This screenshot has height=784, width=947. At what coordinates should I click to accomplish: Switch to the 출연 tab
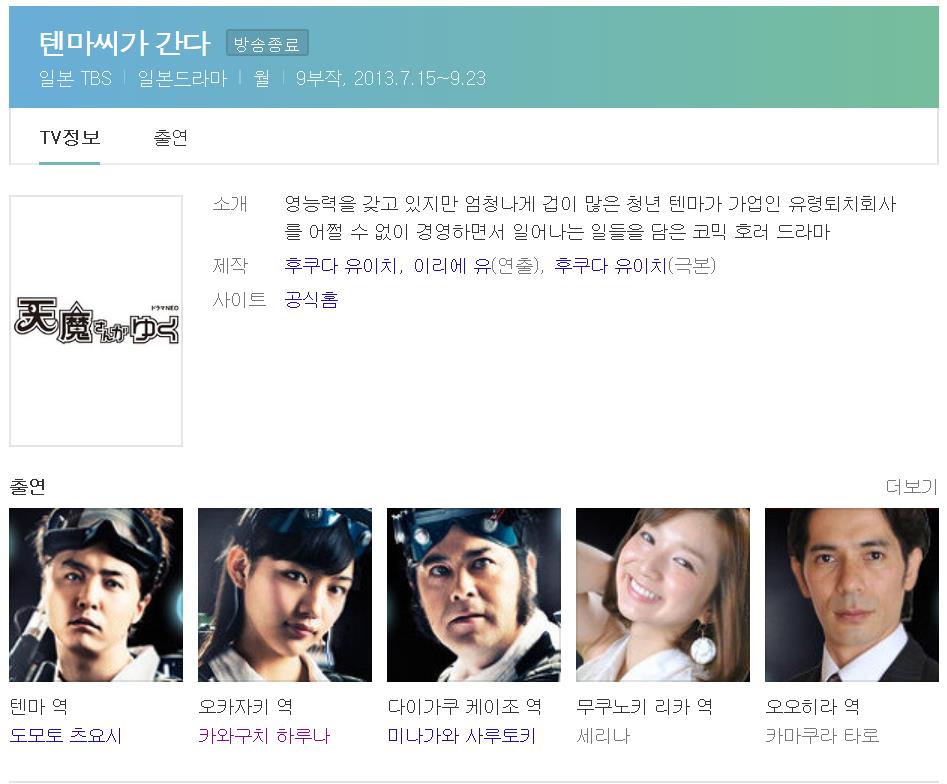[x=170, y=138]
